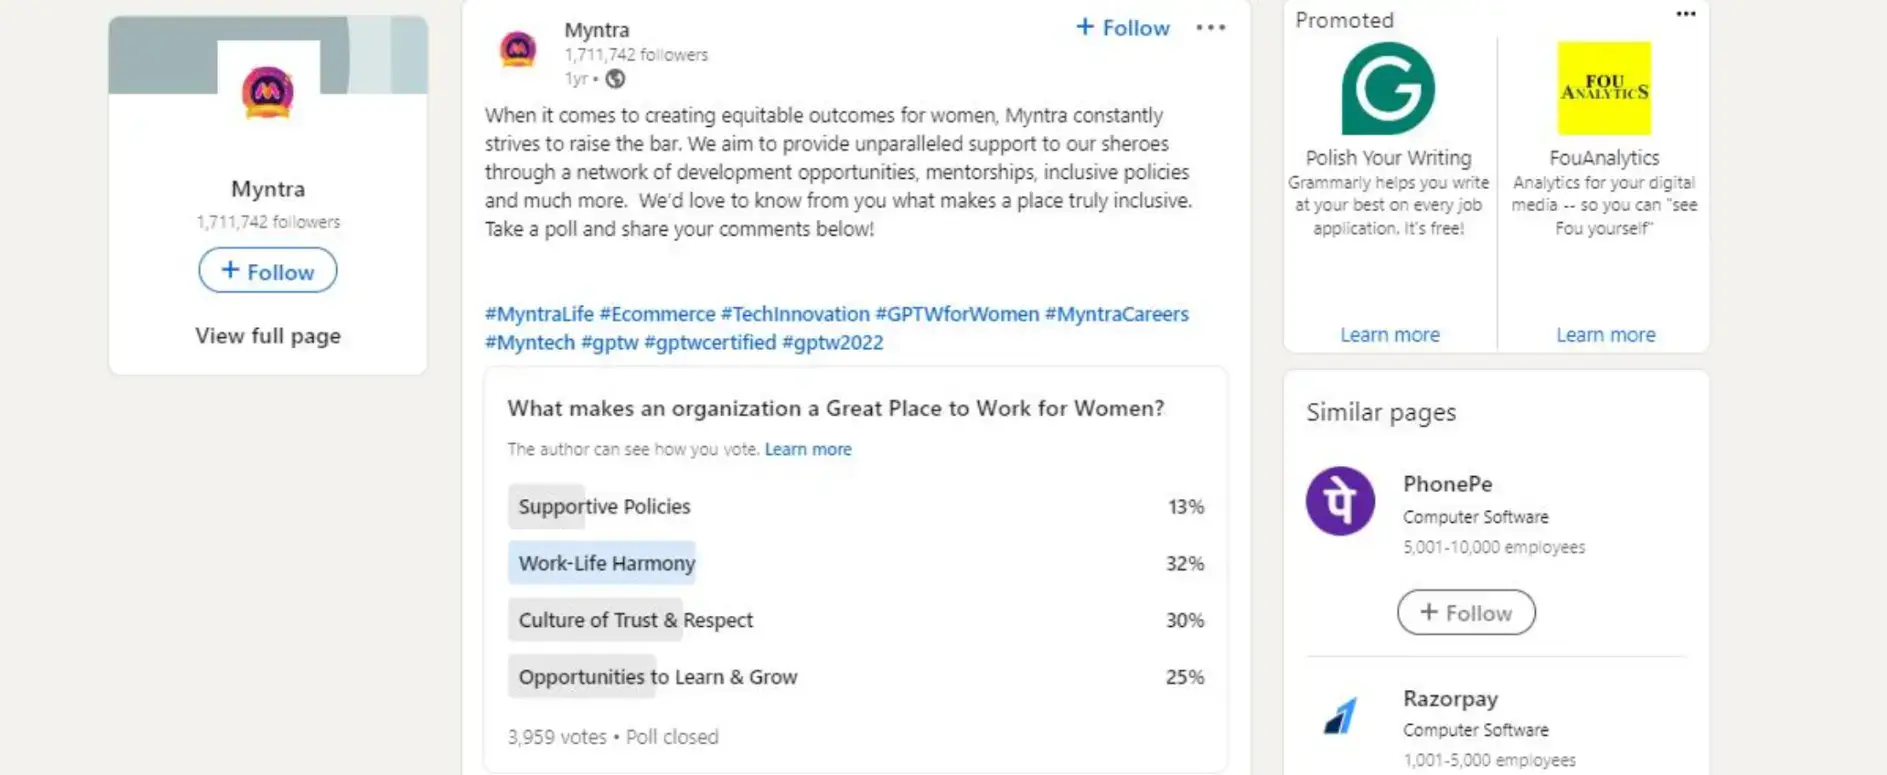Click Learn more under the Grammarly ad

pos(1389,334)
